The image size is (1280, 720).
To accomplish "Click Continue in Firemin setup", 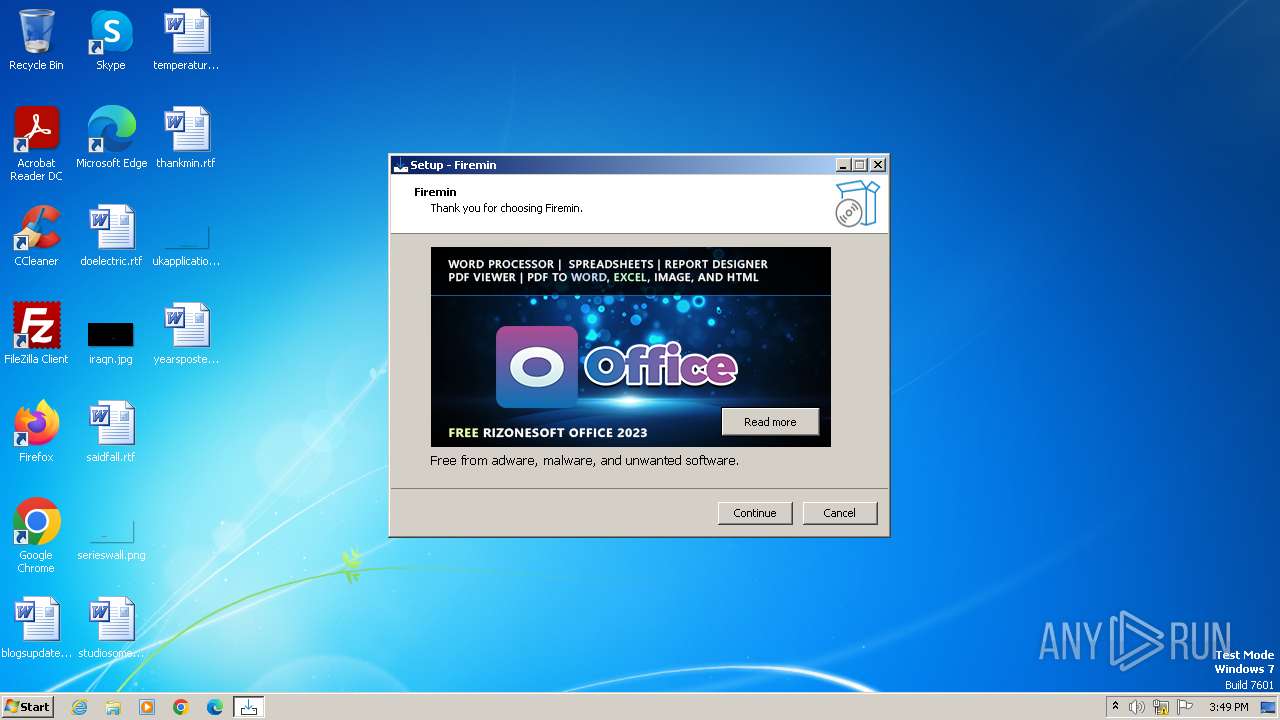I will (755, 513).
